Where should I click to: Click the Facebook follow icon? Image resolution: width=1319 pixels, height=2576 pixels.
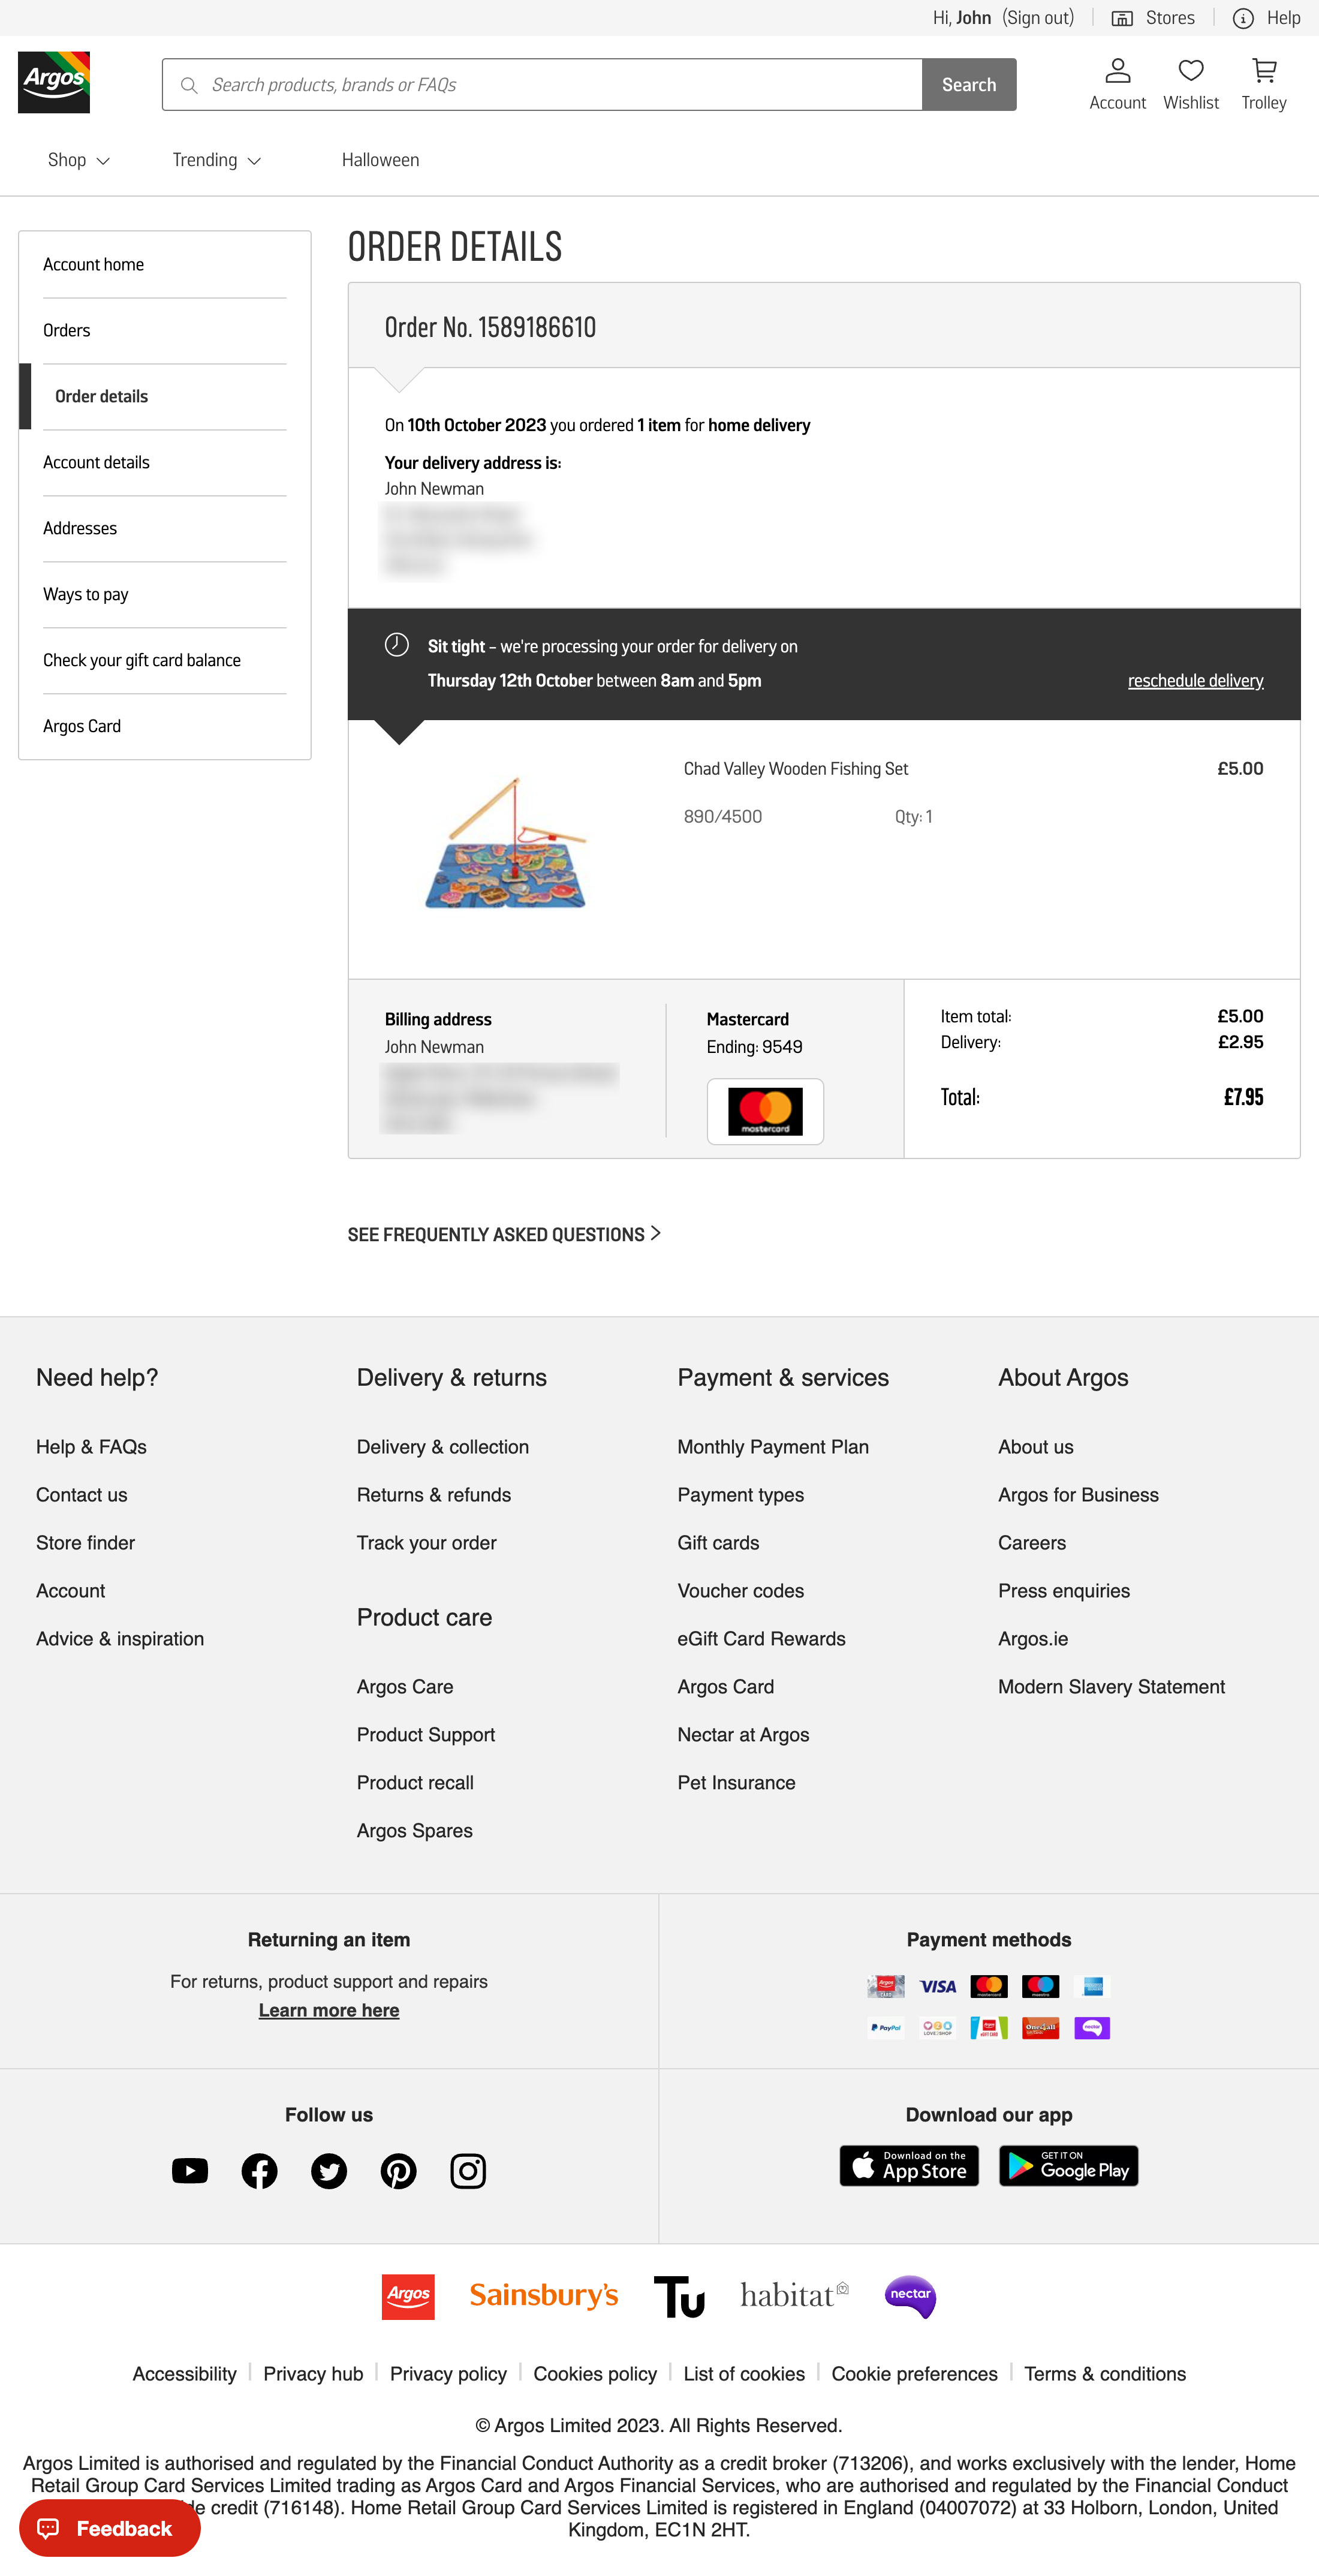[x=259, y=2171]
